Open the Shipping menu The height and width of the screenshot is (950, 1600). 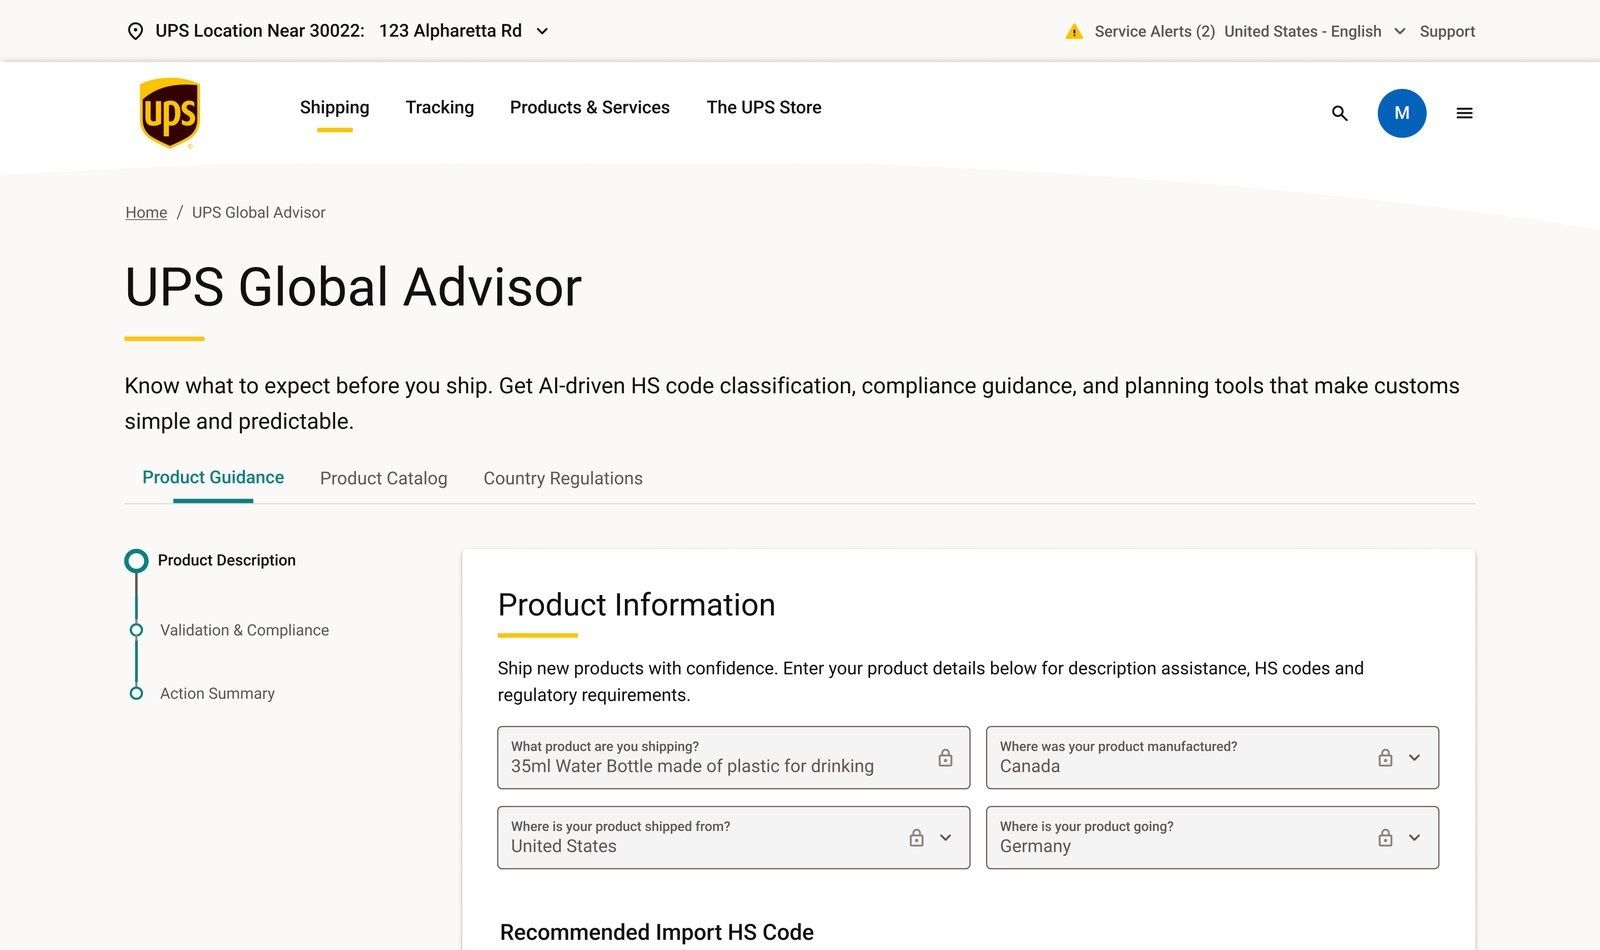(x=334, y=107)
